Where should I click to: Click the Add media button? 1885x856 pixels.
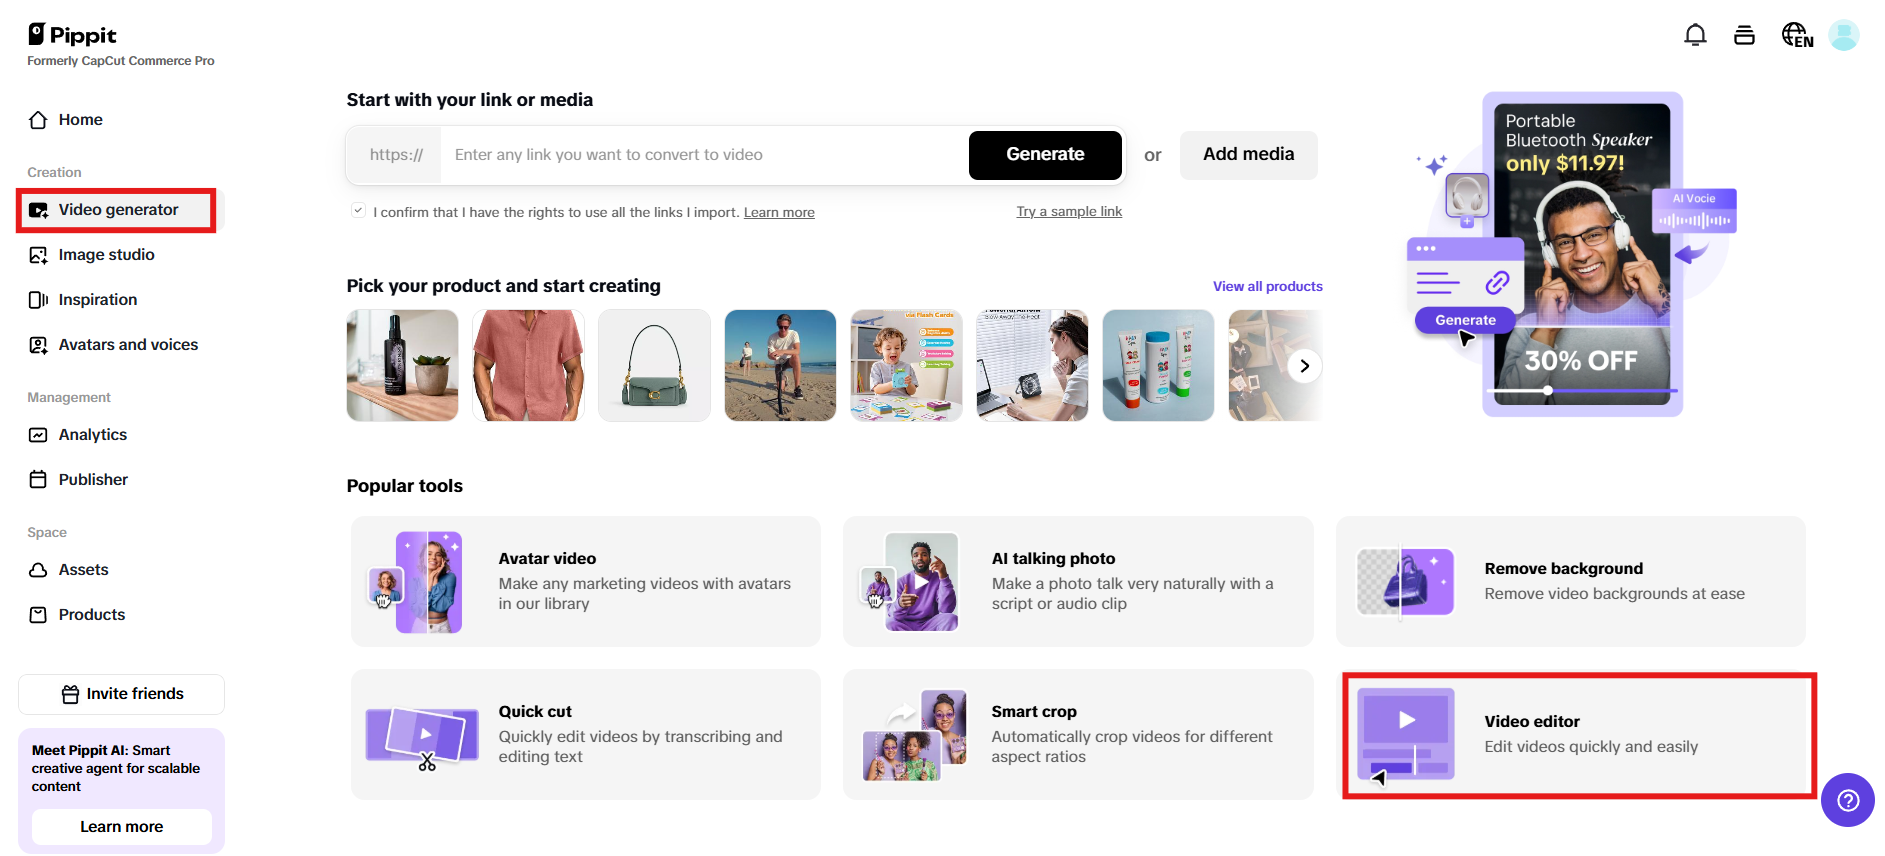[x=1248, y=155]
